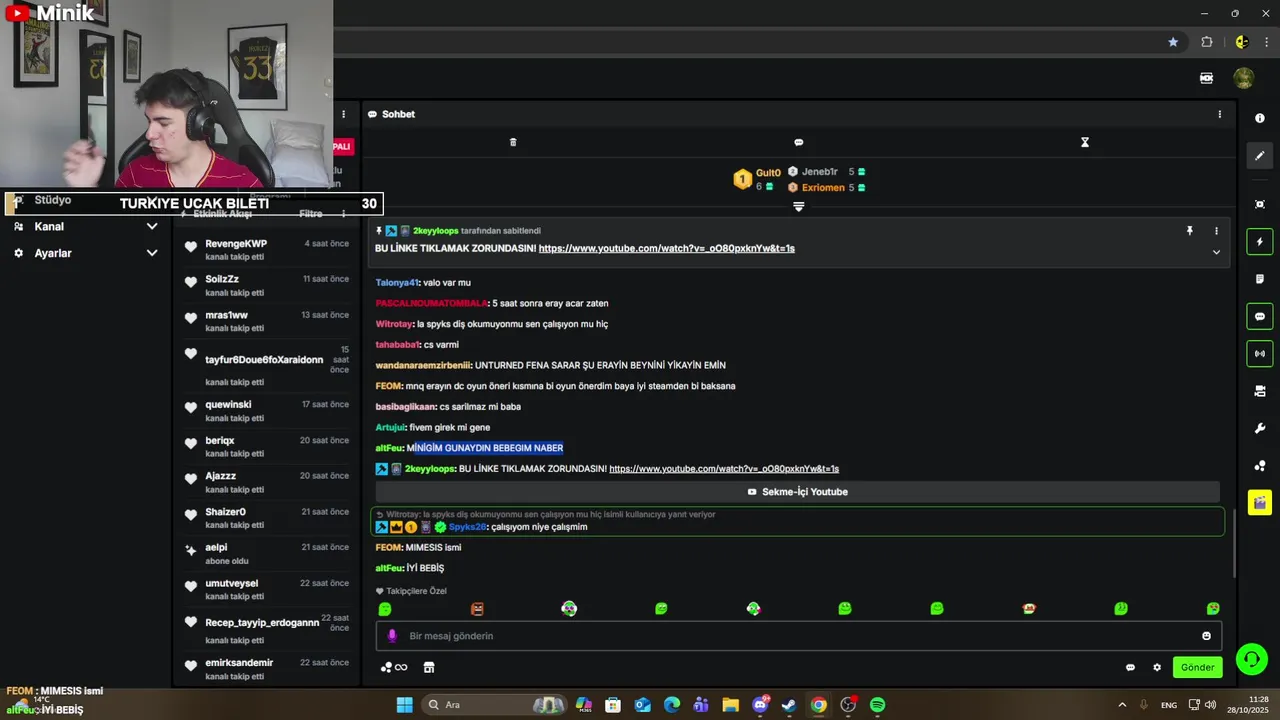
Task: Open Steam from taskbar
Action: [x=789, y=705]
